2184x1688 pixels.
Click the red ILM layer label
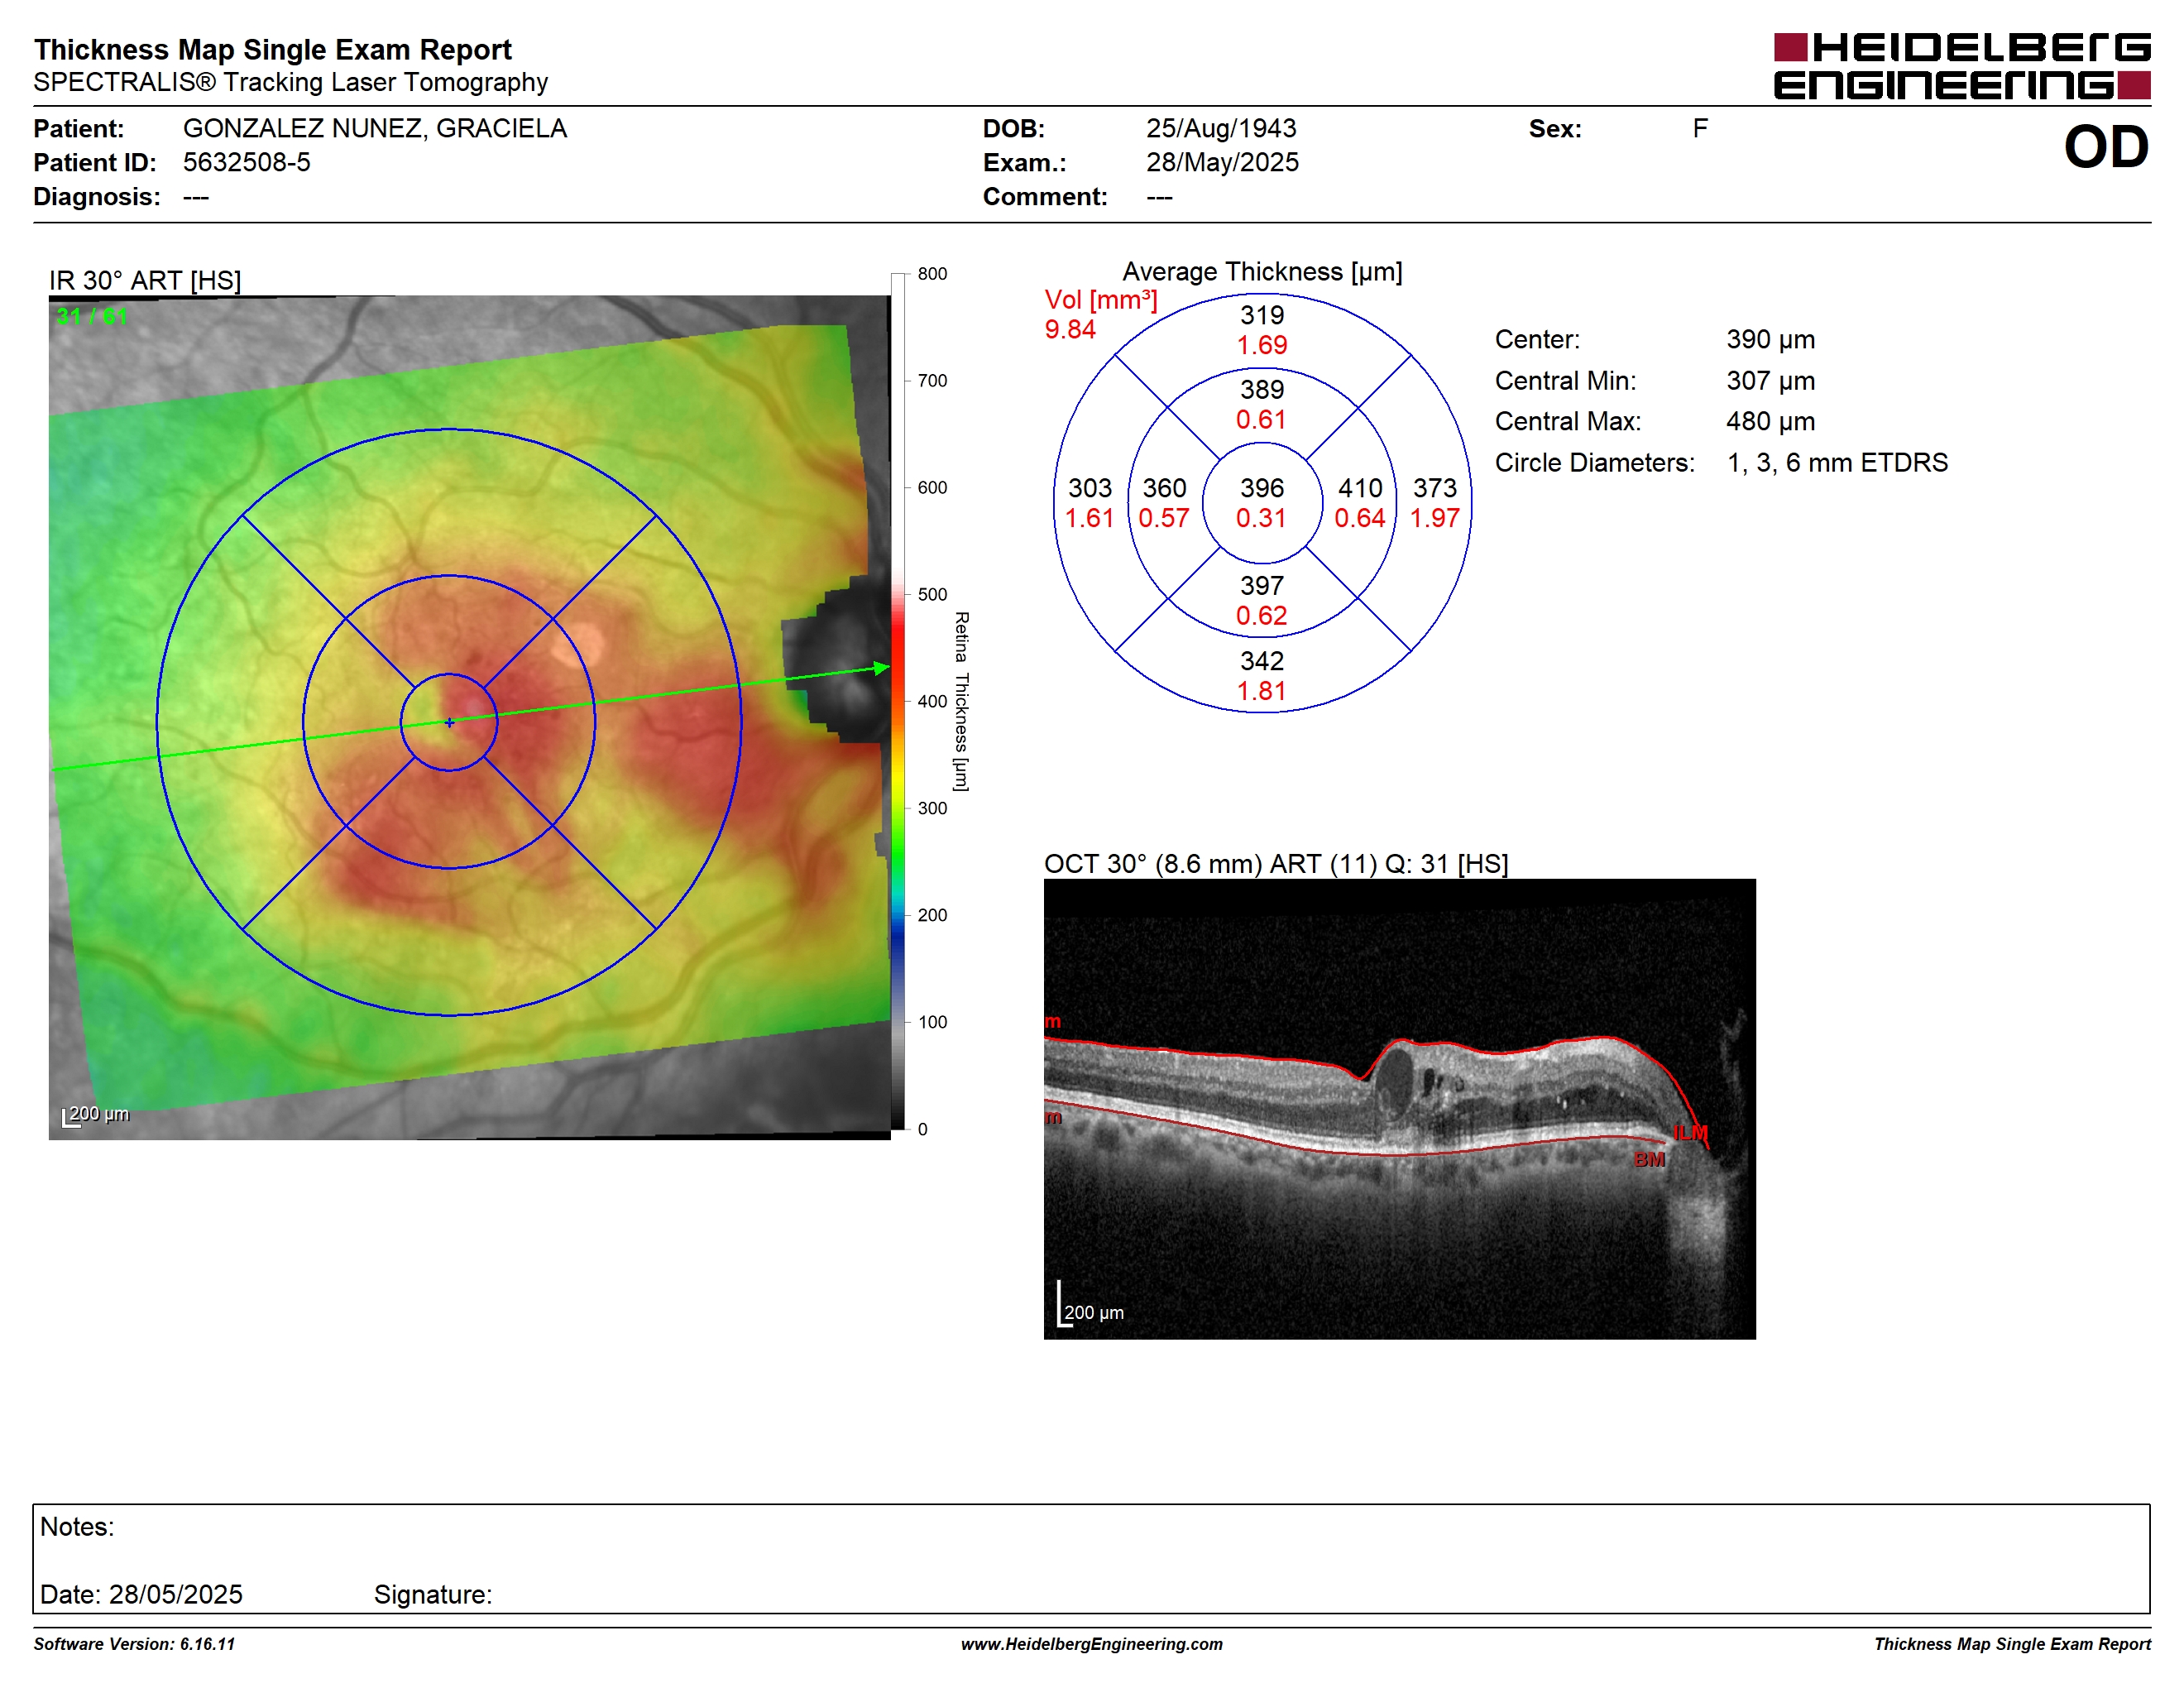tap(1690, 1133)
